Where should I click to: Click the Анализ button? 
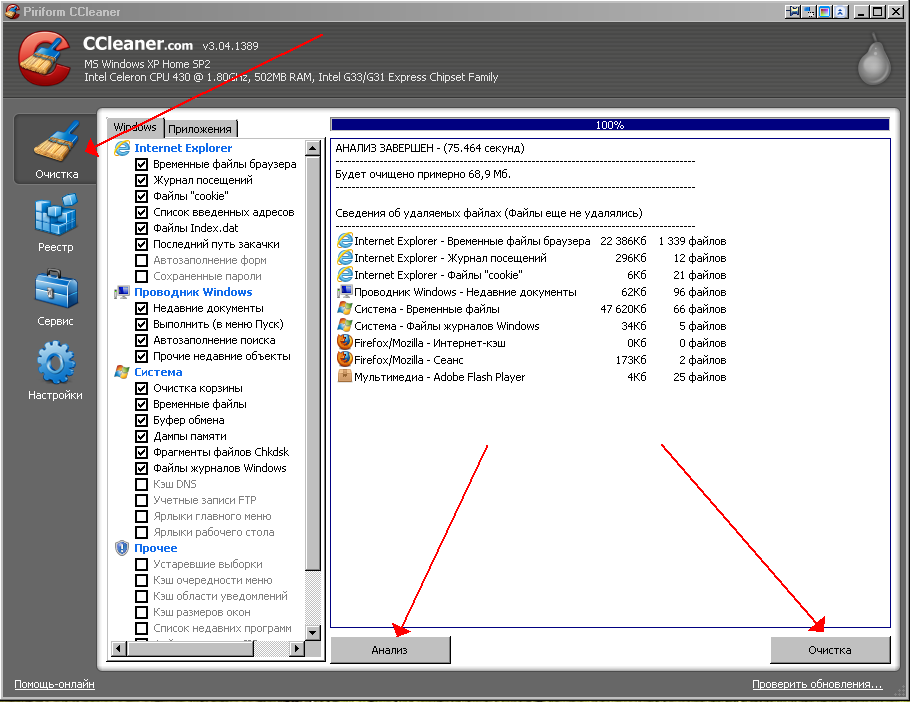[390, 650]
